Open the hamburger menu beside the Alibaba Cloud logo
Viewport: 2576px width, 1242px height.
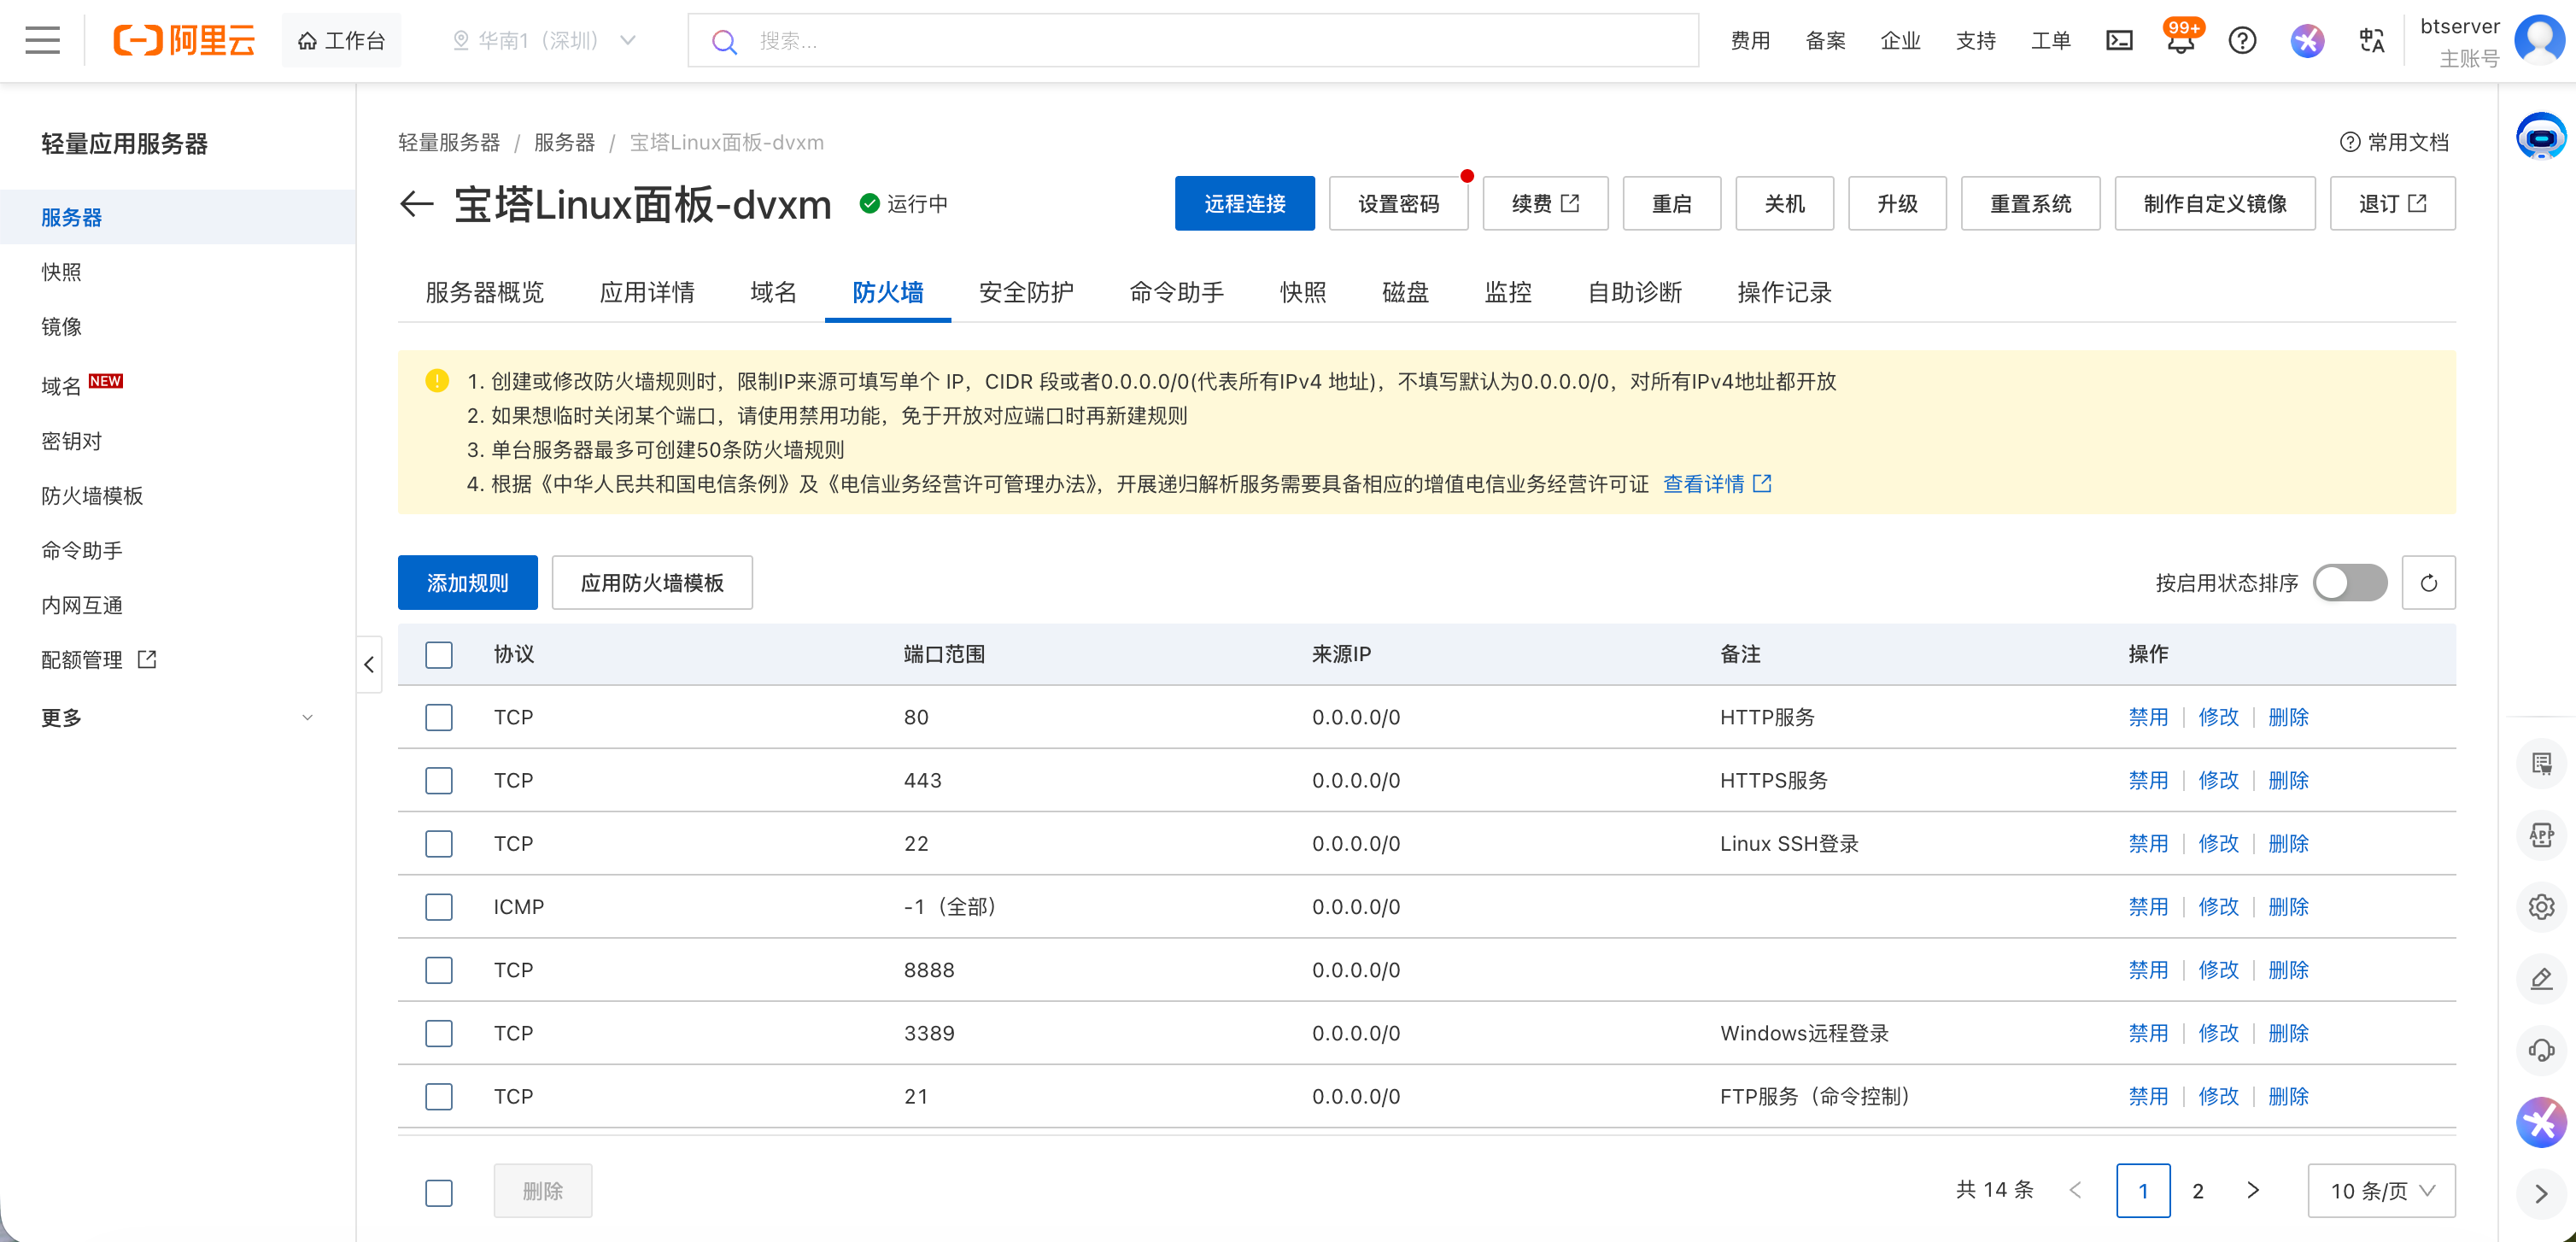(x=42, y=40)
